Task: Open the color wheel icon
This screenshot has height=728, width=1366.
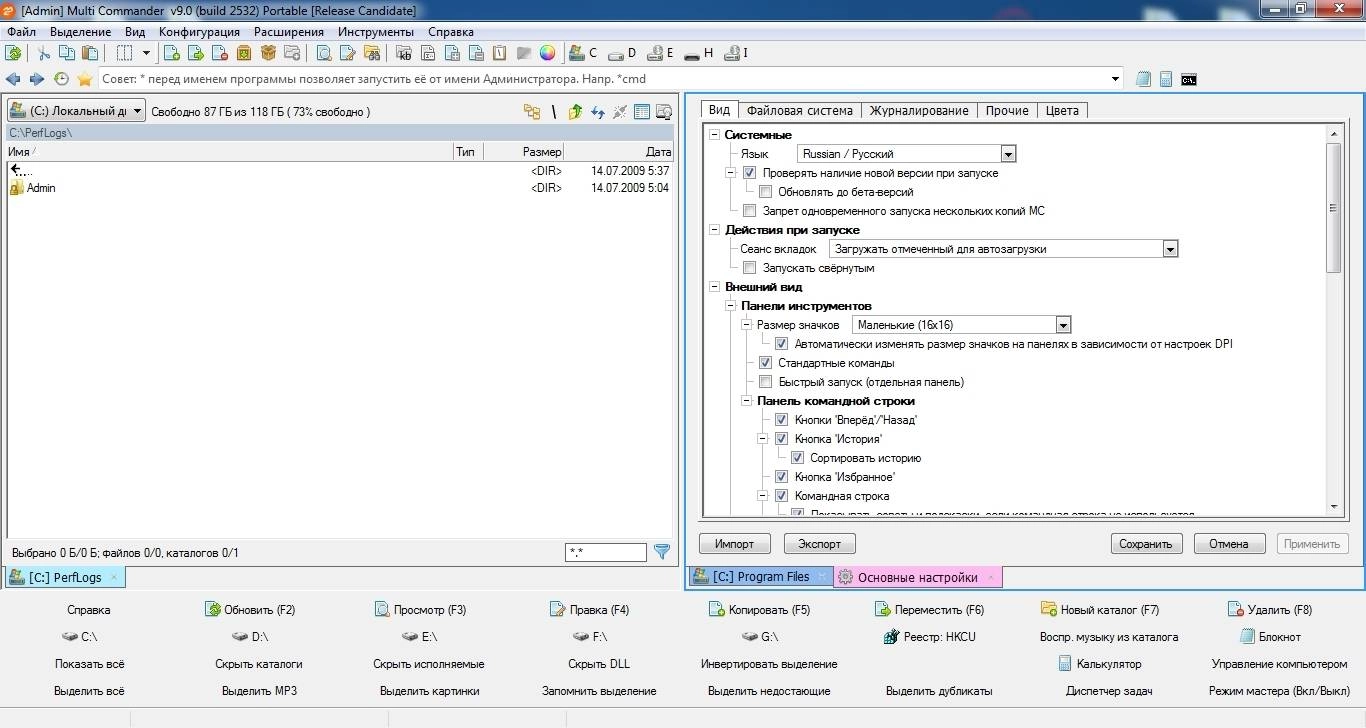Action: click(547, 53)
